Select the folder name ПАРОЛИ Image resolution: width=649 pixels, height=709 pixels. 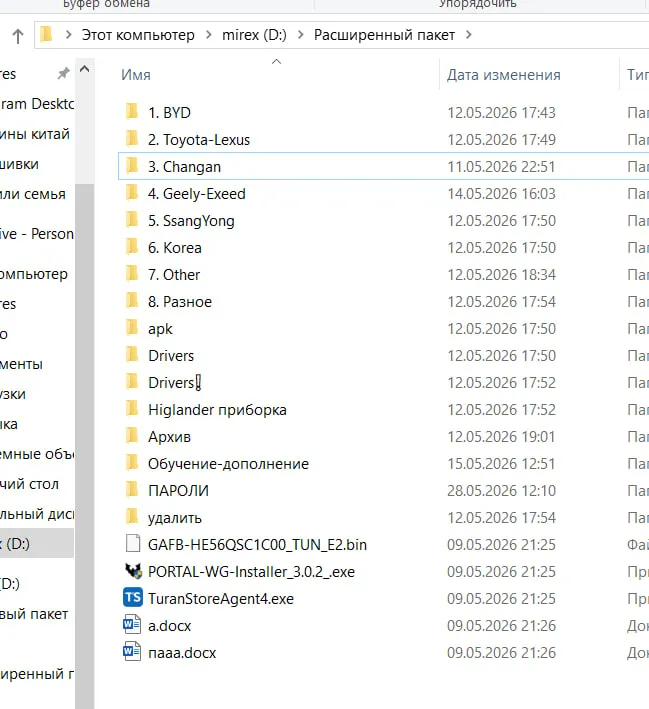178,491
